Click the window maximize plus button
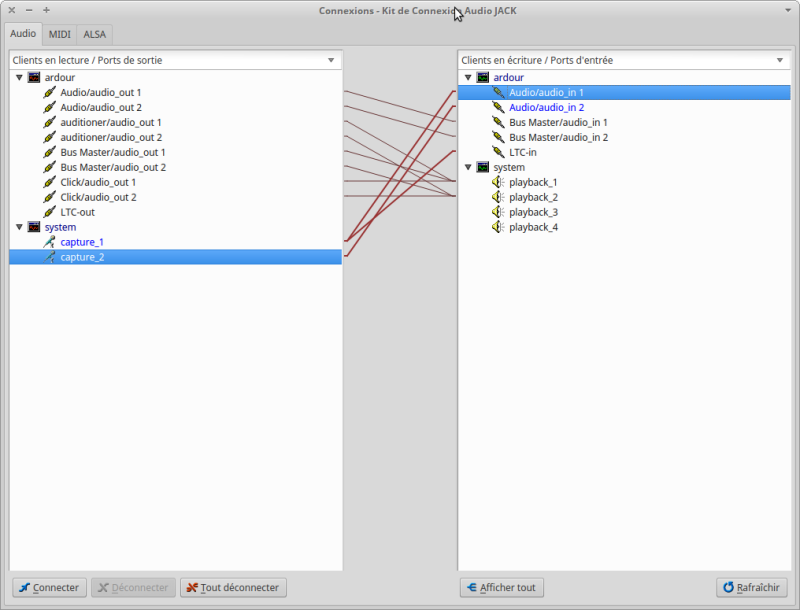Screen dimensions: 800x610 [x=46, y=10]
